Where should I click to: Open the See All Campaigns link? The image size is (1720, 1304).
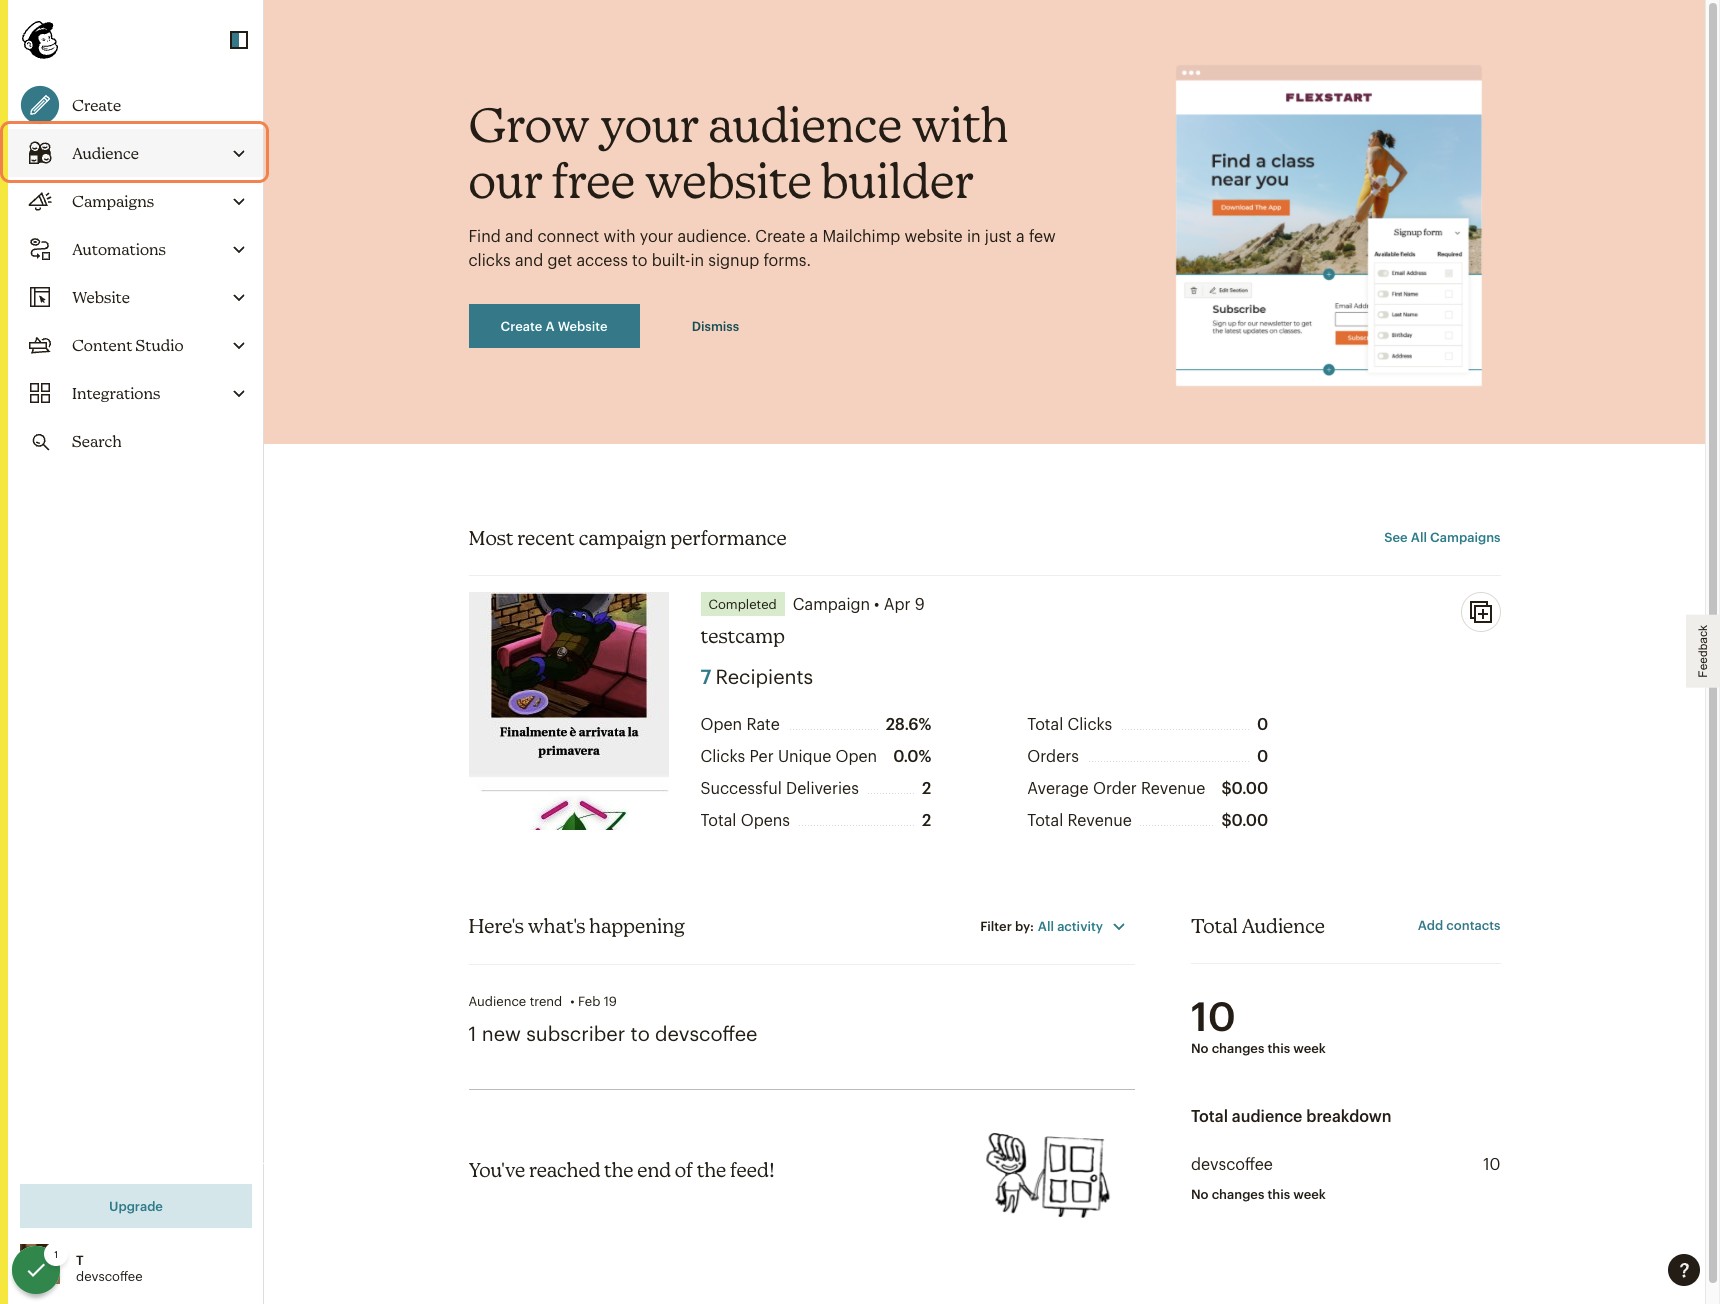tap(1442, 538)
